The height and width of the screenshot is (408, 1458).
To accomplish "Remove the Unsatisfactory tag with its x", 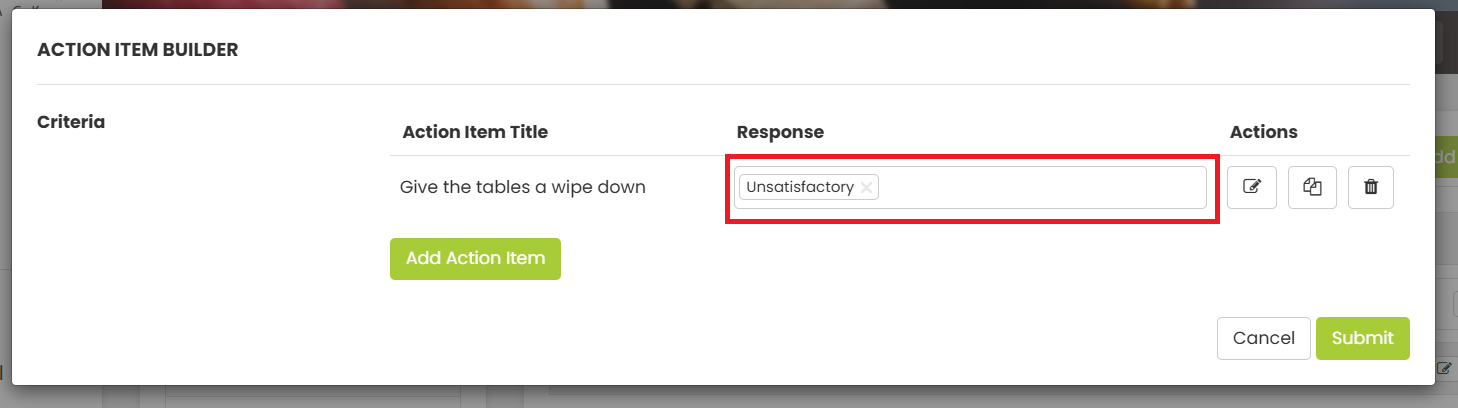I will tap(866, 187).
